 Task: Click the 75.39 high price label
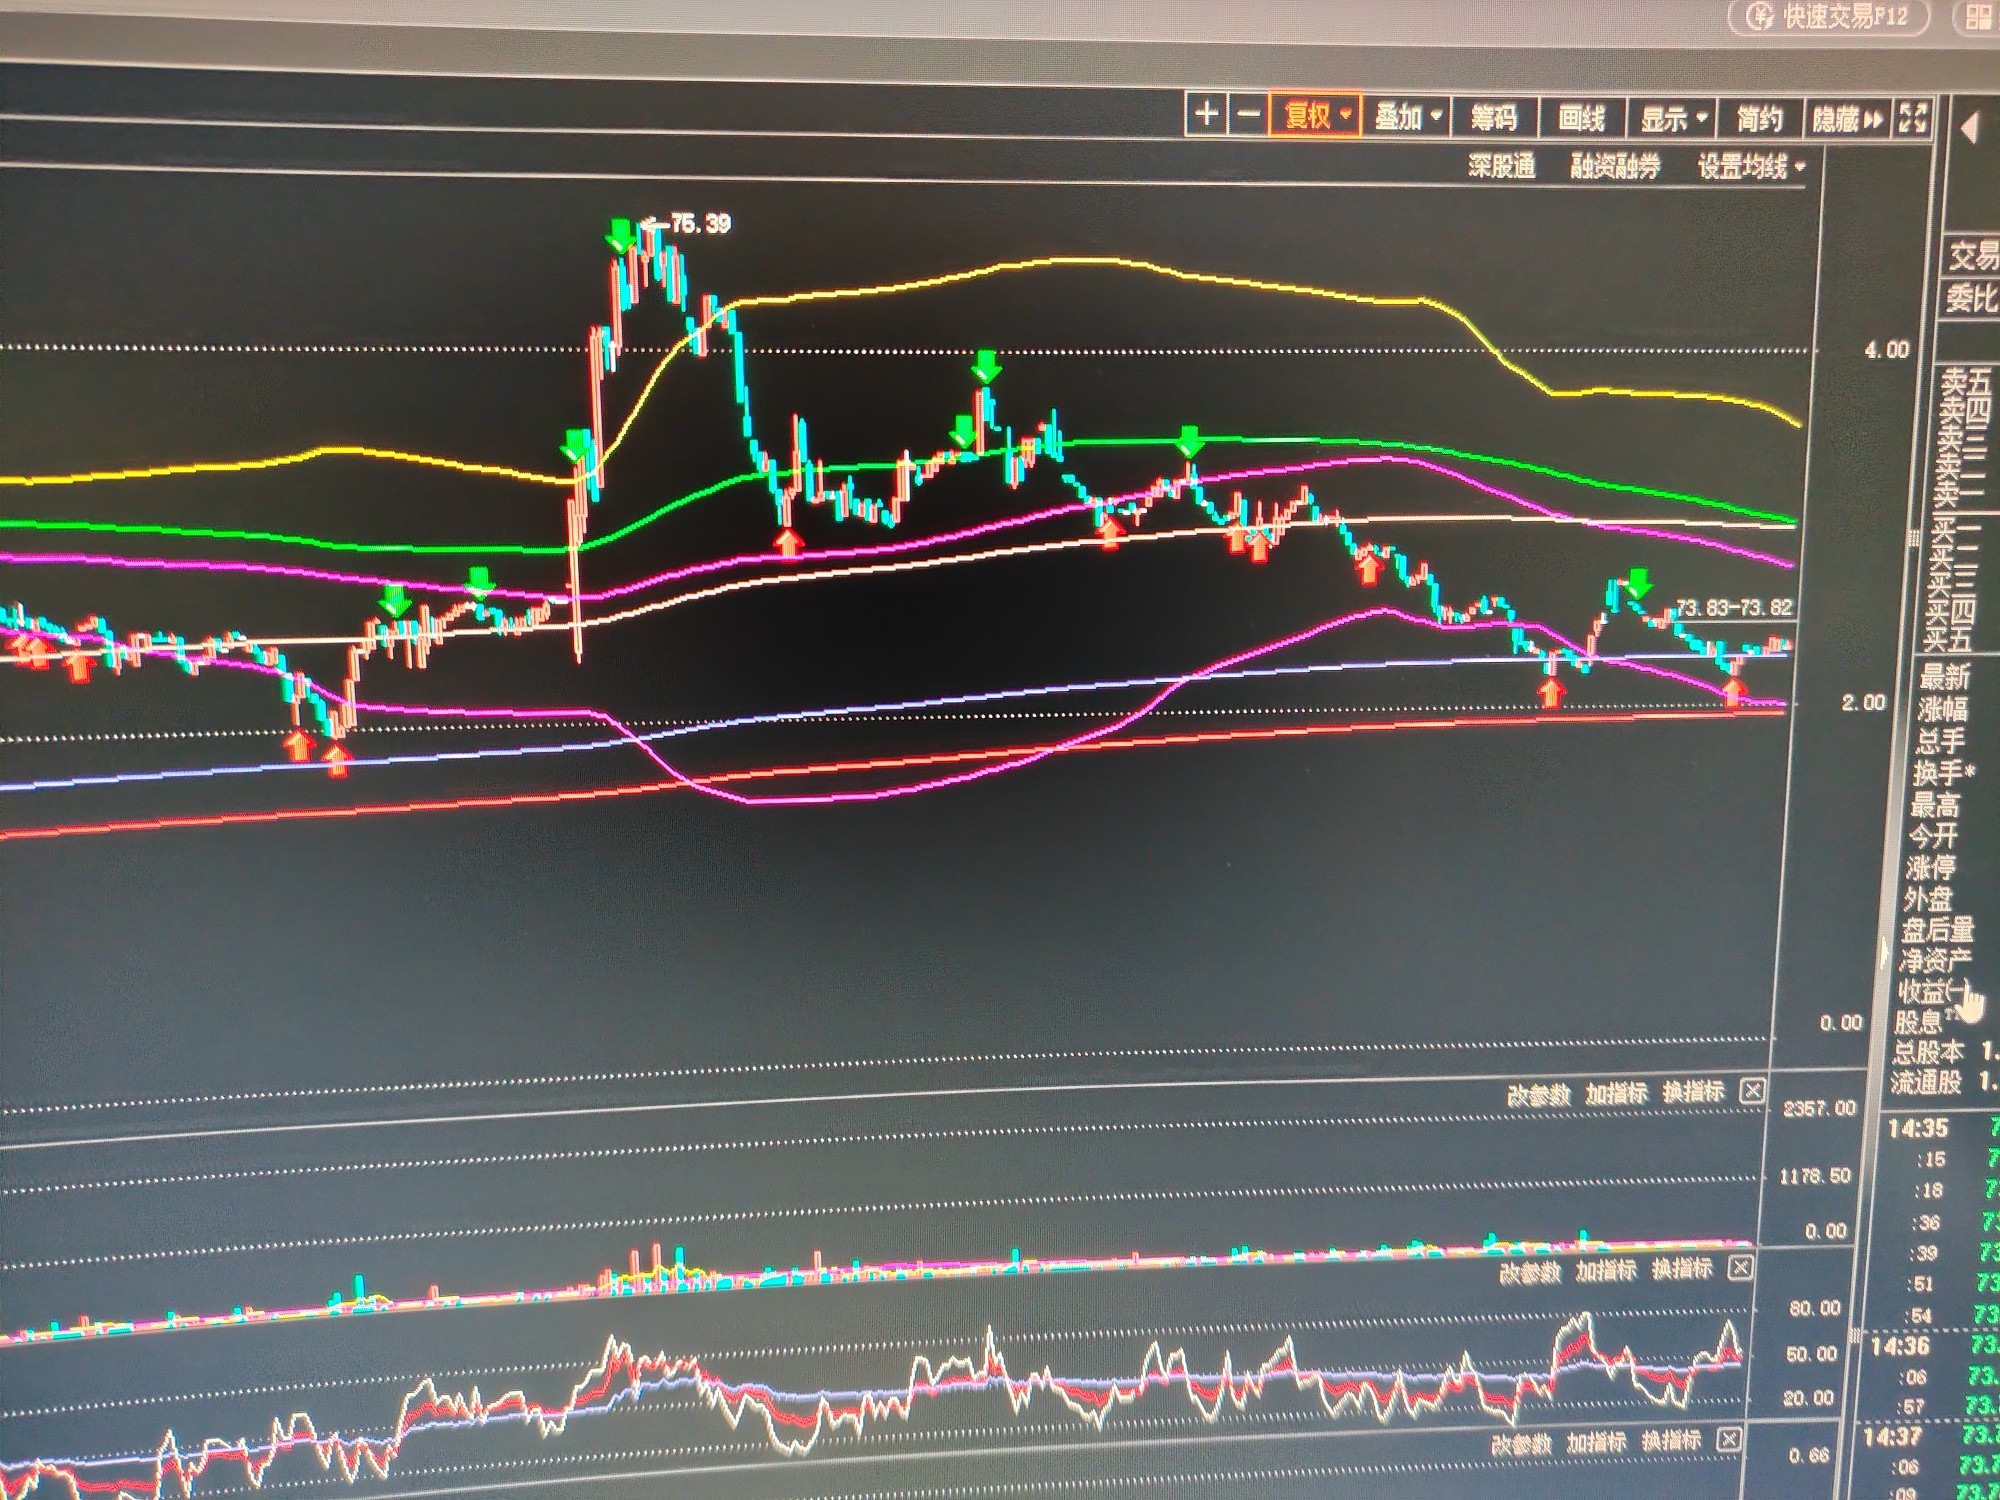(x=700, y=224)
